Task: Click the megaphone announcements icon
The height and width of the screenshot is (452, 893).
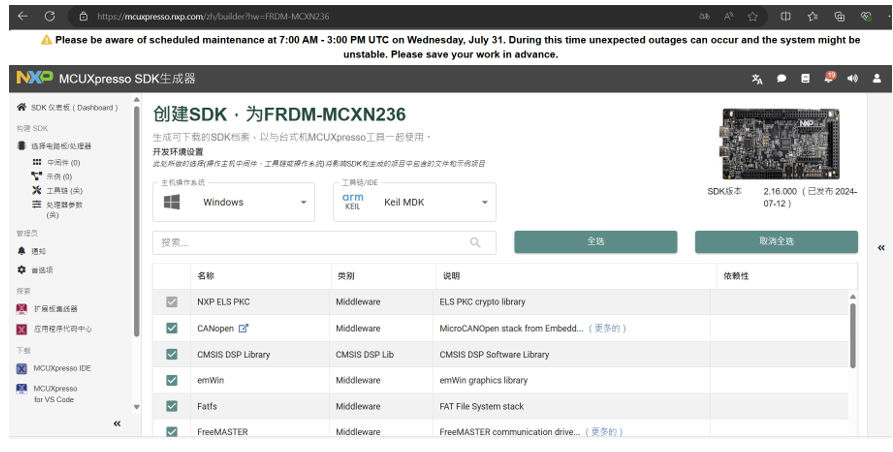Action: (853, 78)
